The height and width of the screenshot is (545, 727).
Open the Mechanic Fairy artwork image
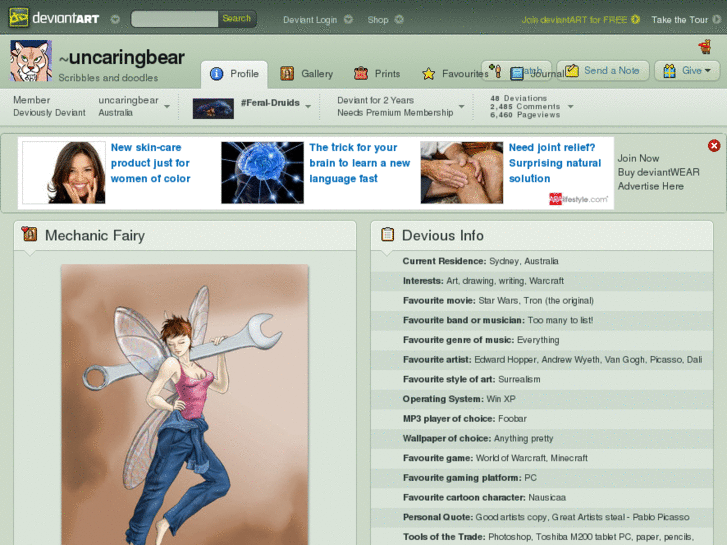185,404
